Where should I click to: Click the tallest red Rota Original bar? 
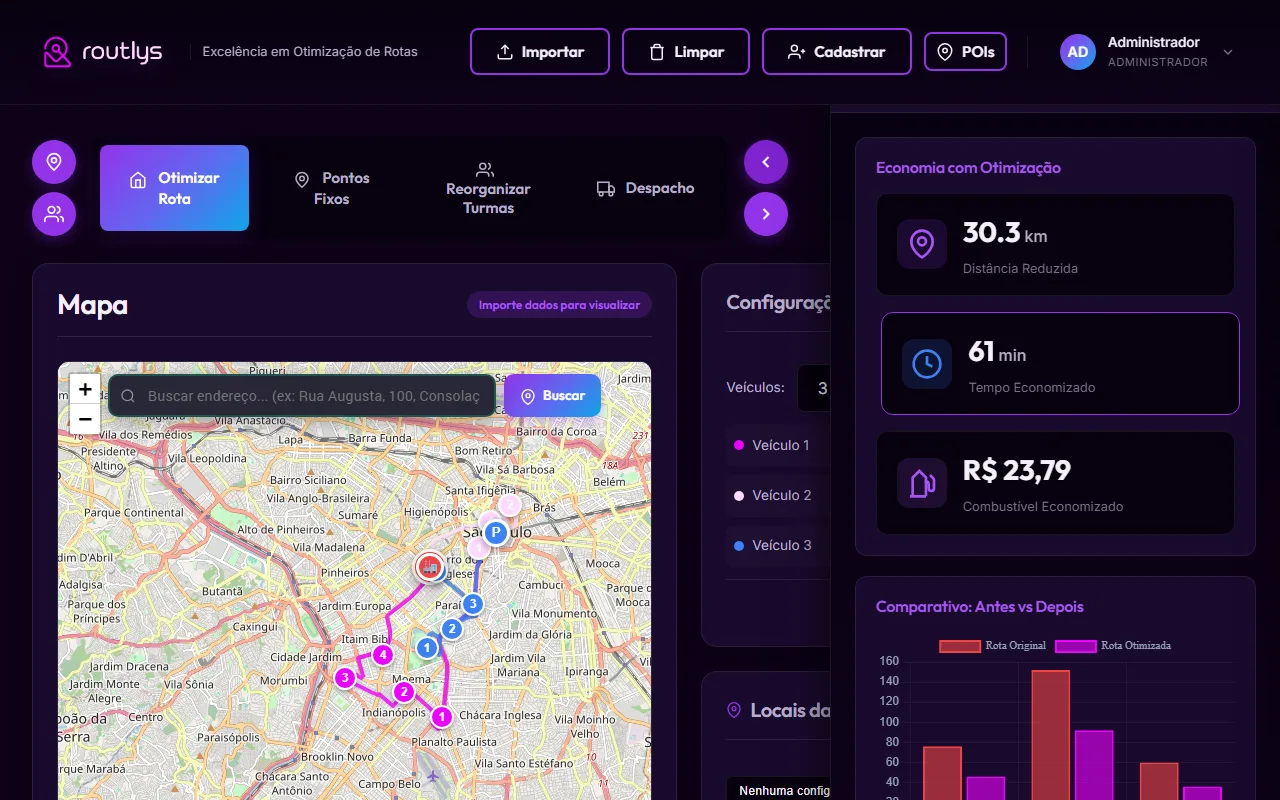(x=1051, y=735)
